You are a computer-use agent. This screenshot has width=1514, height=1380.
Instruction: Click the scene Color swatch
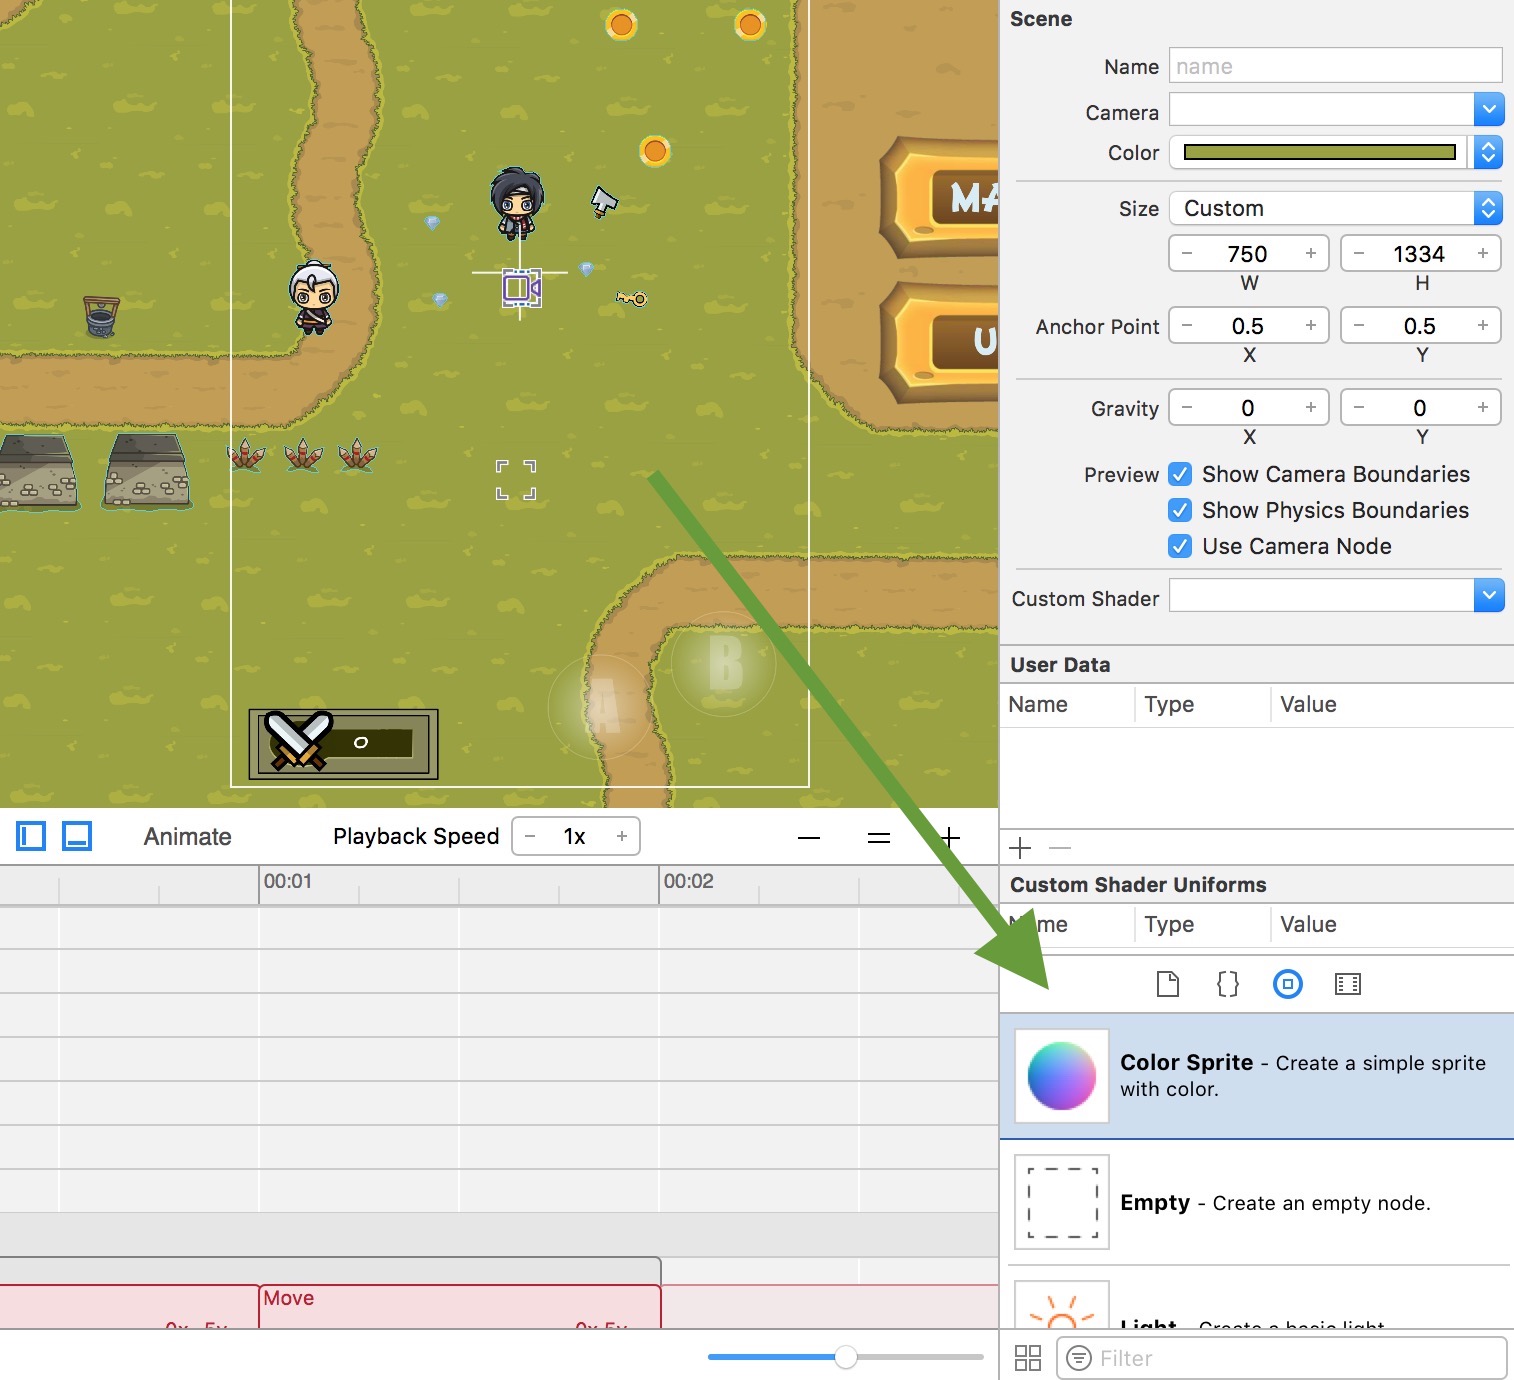[x=1318, y=152]
